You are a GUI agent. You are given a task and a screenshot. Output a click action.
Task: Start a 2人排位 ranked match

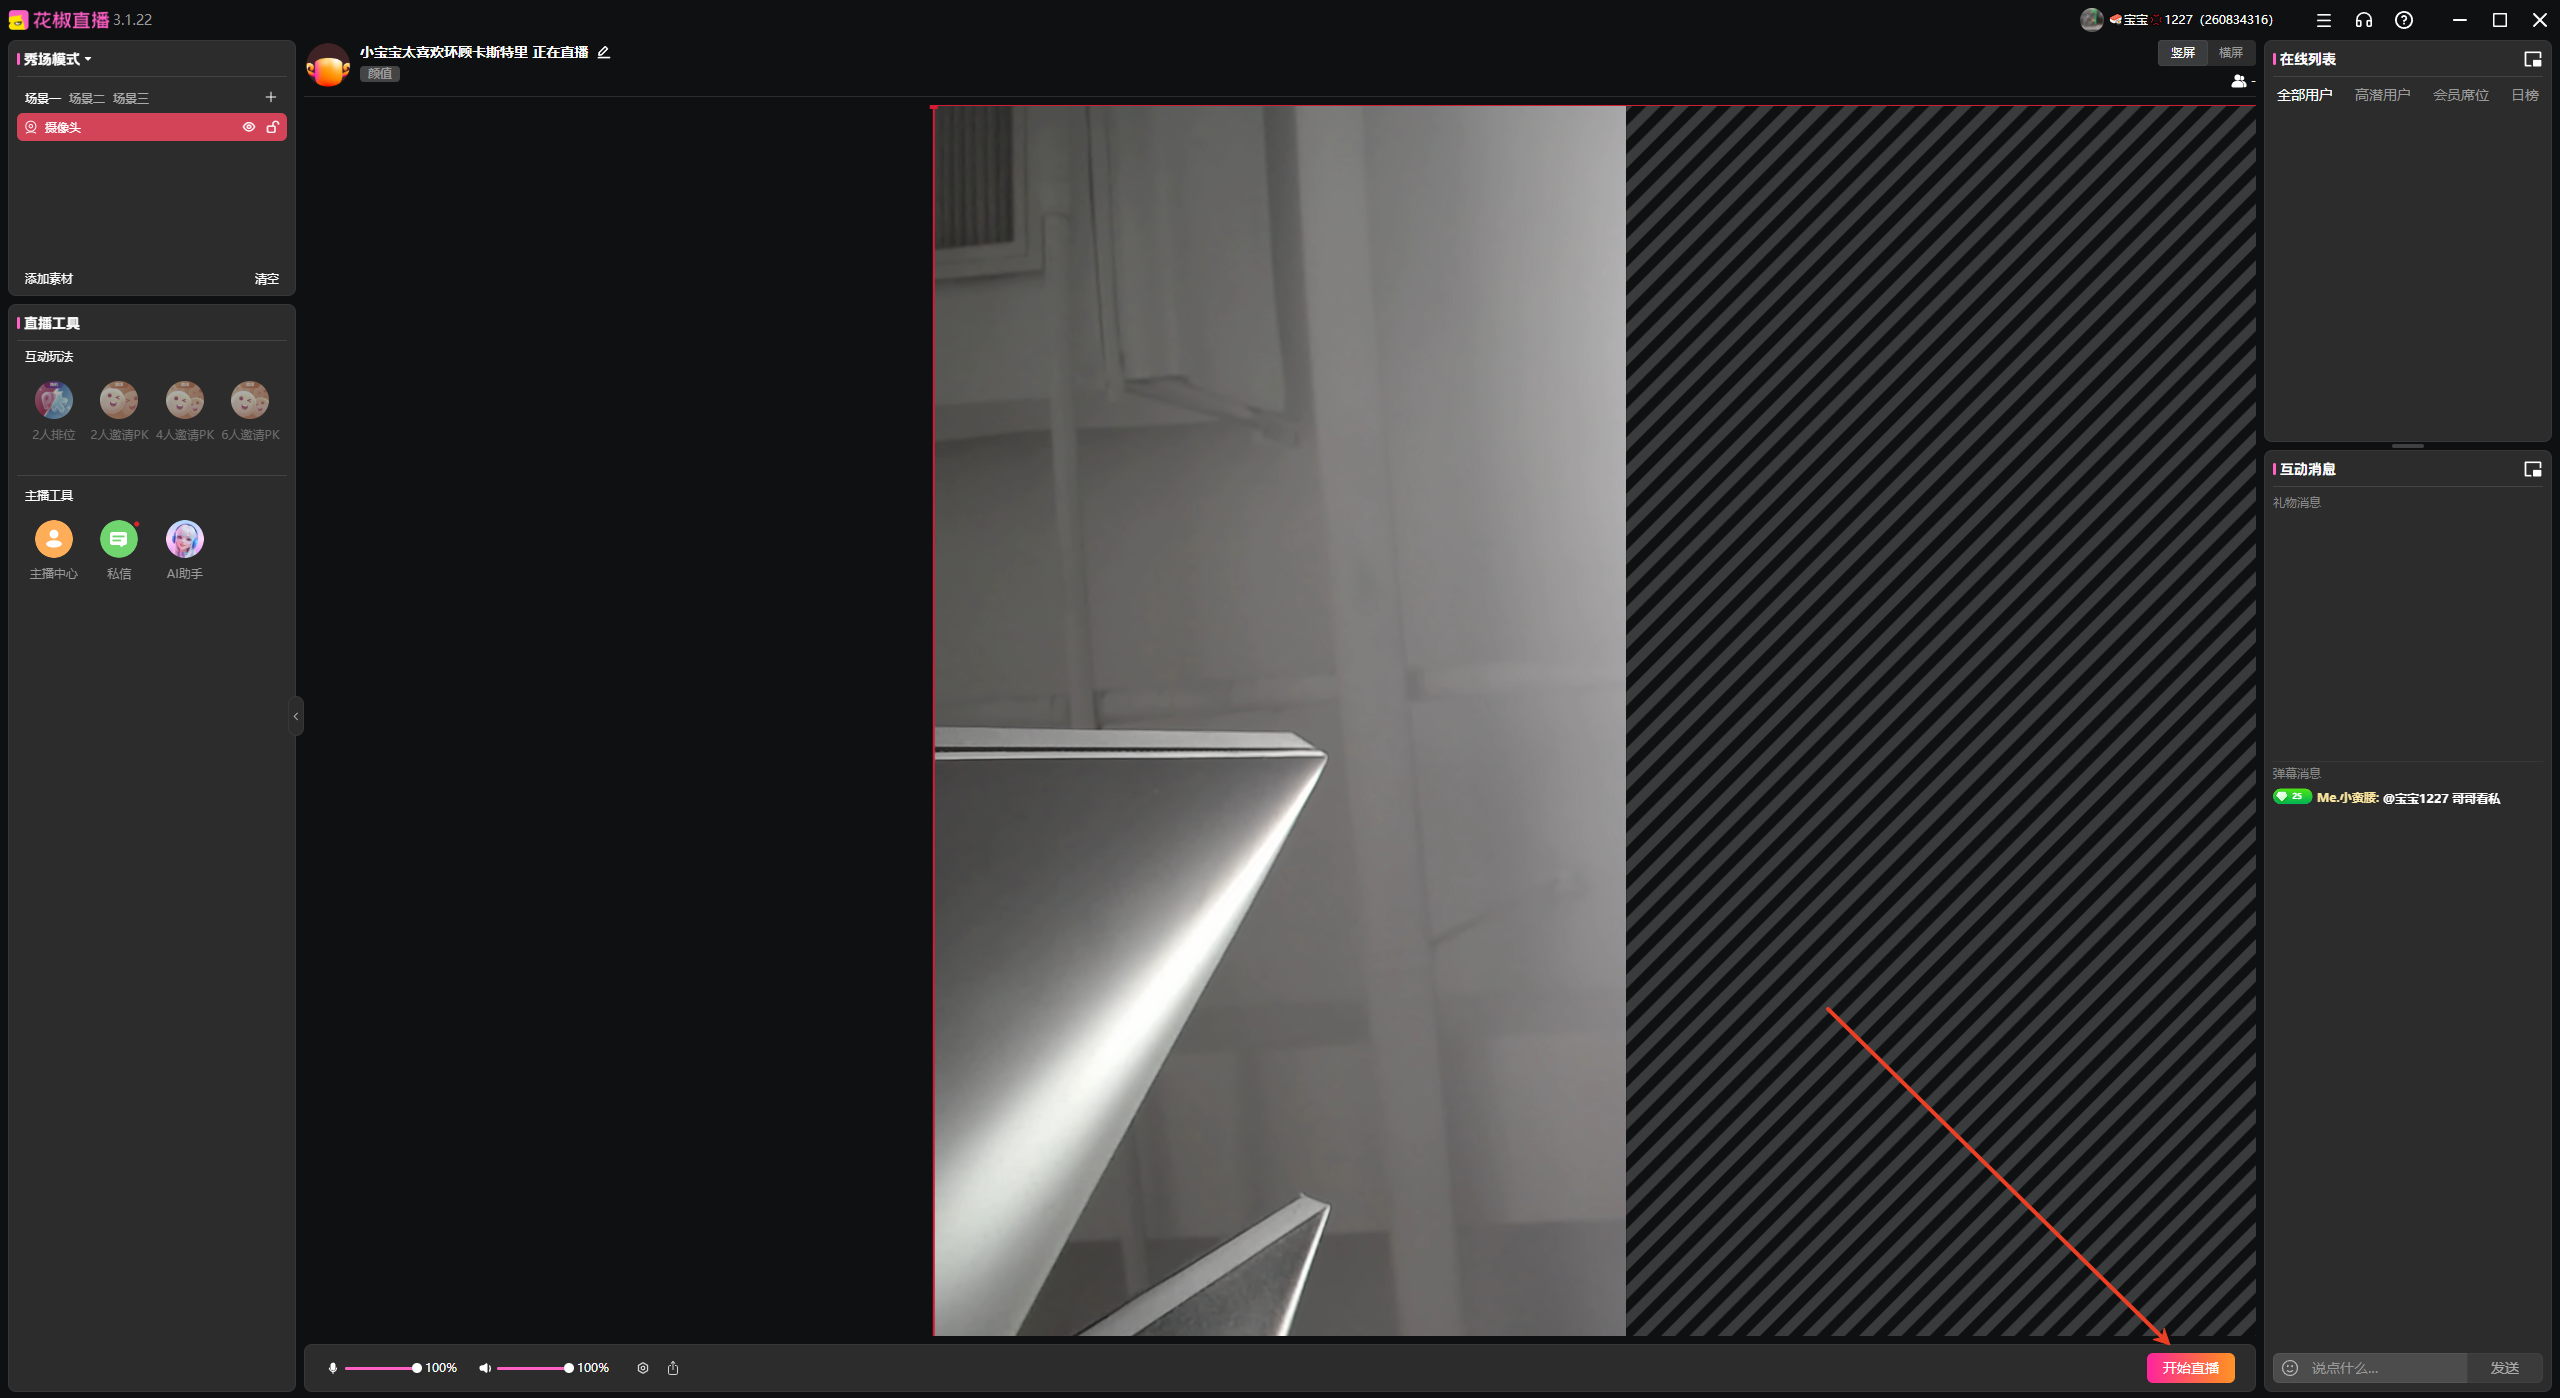click(x=54, y=401)
